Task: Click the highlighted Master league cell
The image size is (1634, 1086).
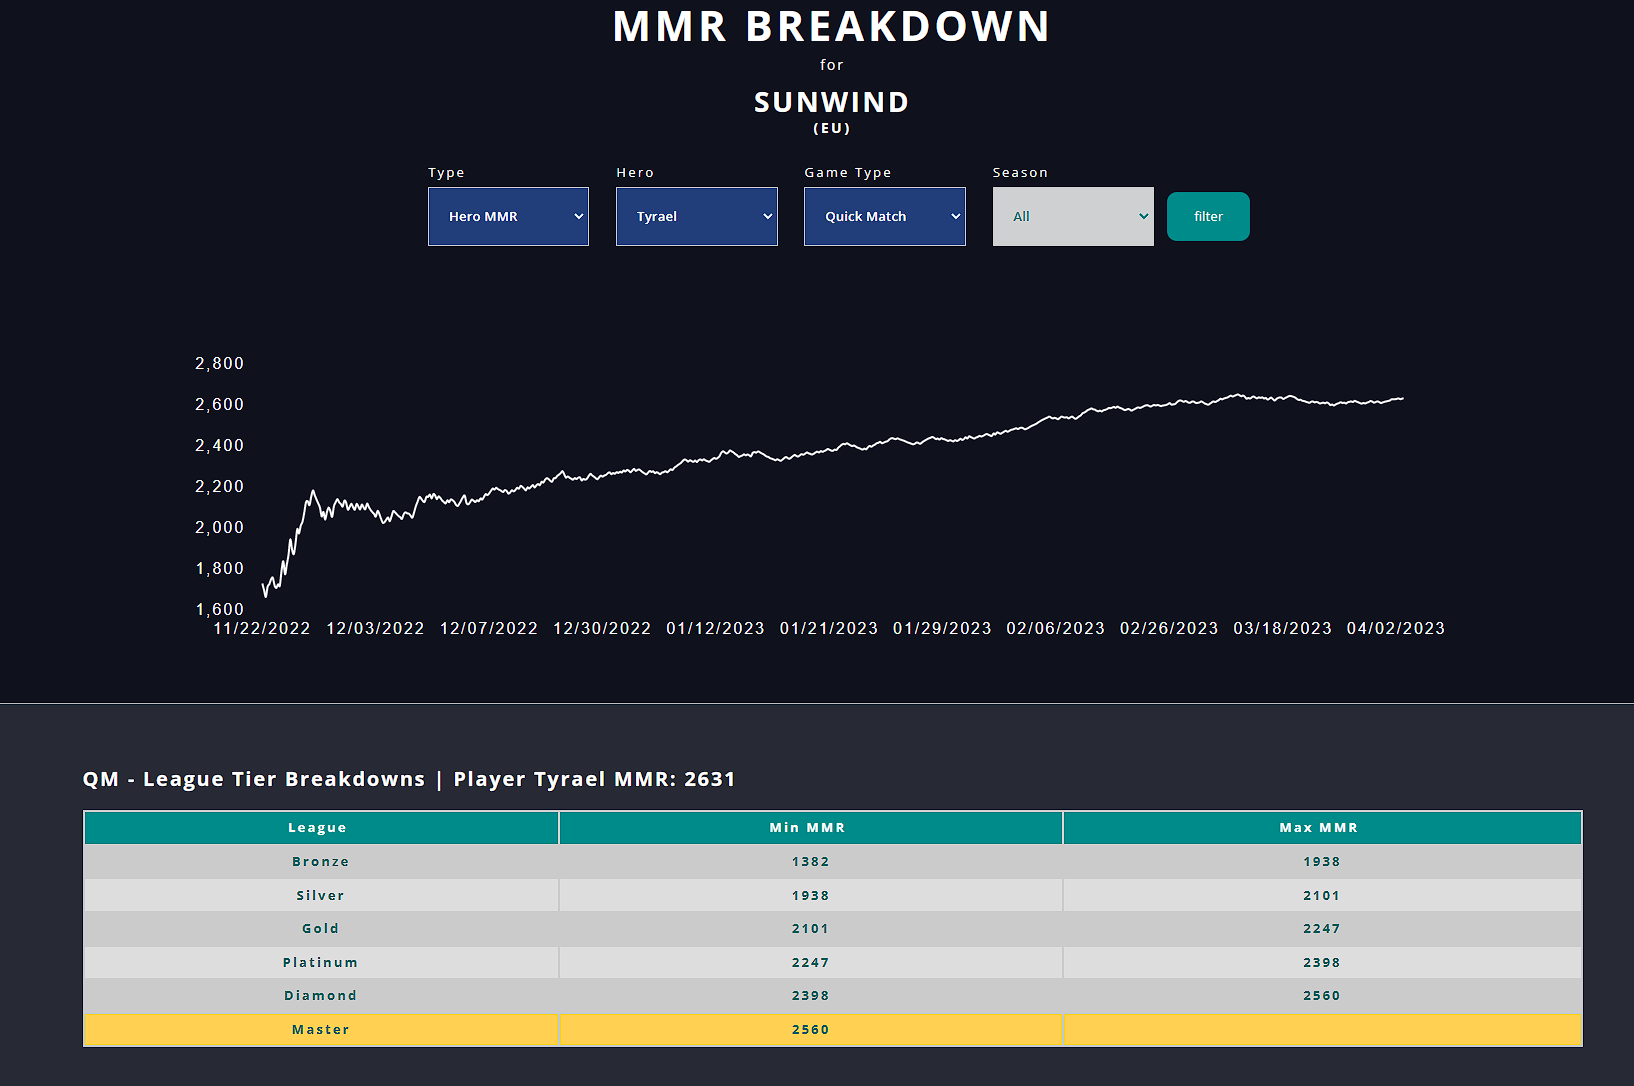Action: (321, 1030)
